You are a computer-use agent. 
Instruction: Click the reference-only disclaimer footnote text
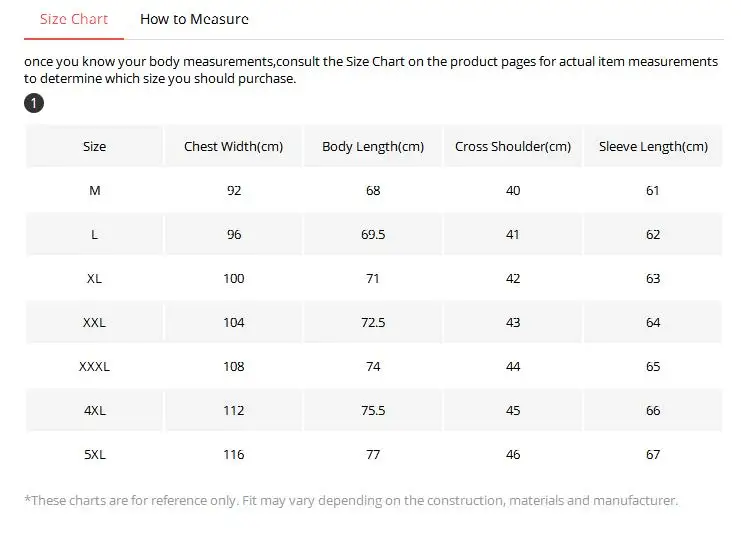click(350, 500)
